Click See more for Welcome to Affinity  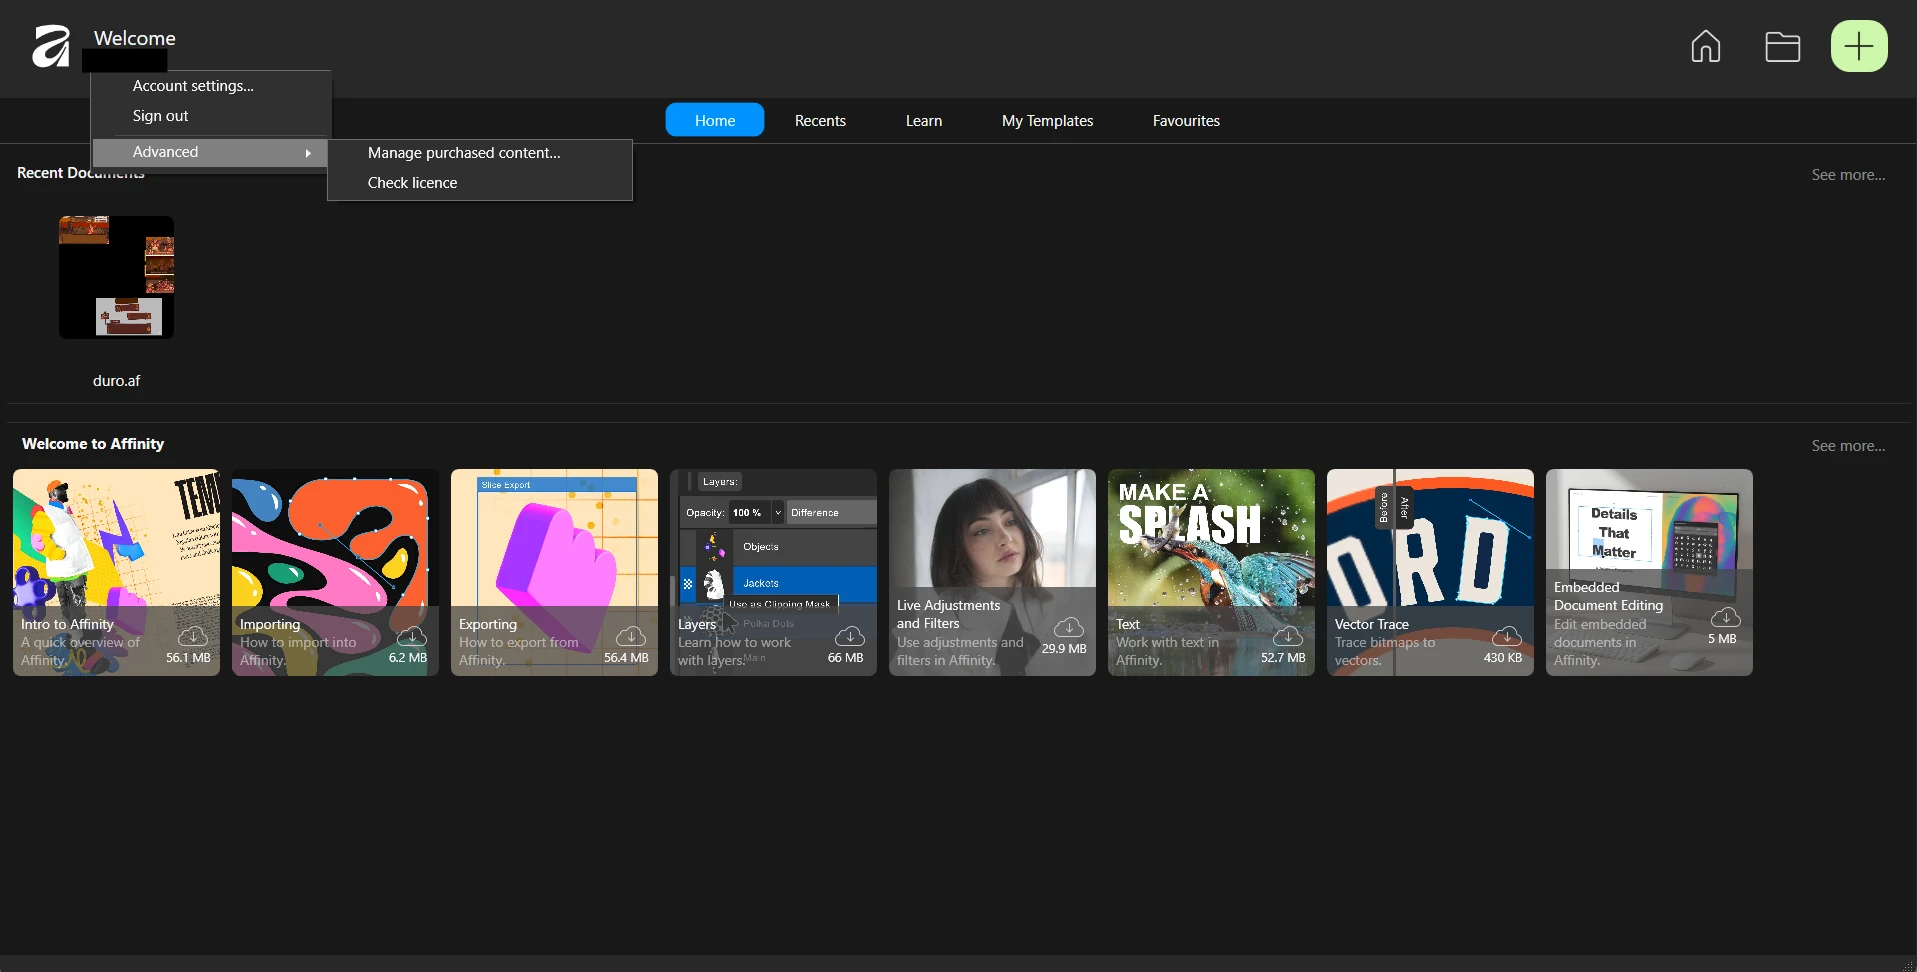pyautogui.click(x=1847, y=446)
